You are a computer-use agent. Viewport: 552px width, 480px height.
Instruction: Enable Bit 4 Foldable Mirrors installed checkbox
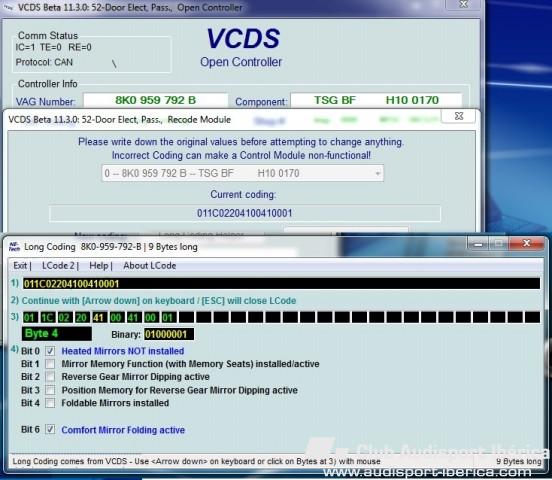point(50,403)
